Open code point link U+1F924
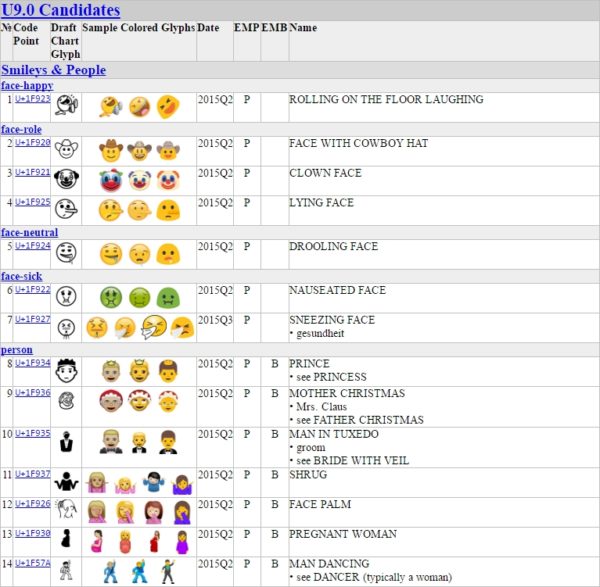The height and width of the screenshot is (587, 600). [33, 246]
